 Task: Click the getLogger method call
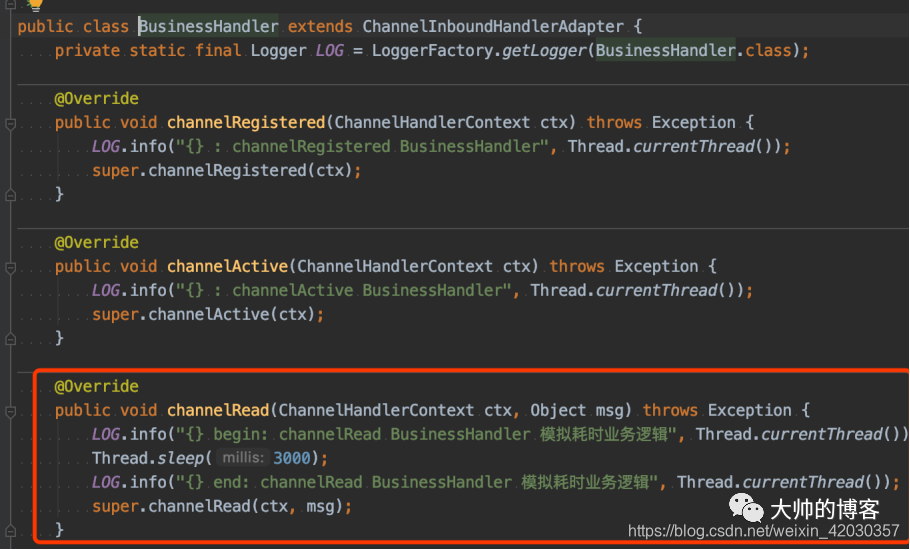(x=544, y=50)
